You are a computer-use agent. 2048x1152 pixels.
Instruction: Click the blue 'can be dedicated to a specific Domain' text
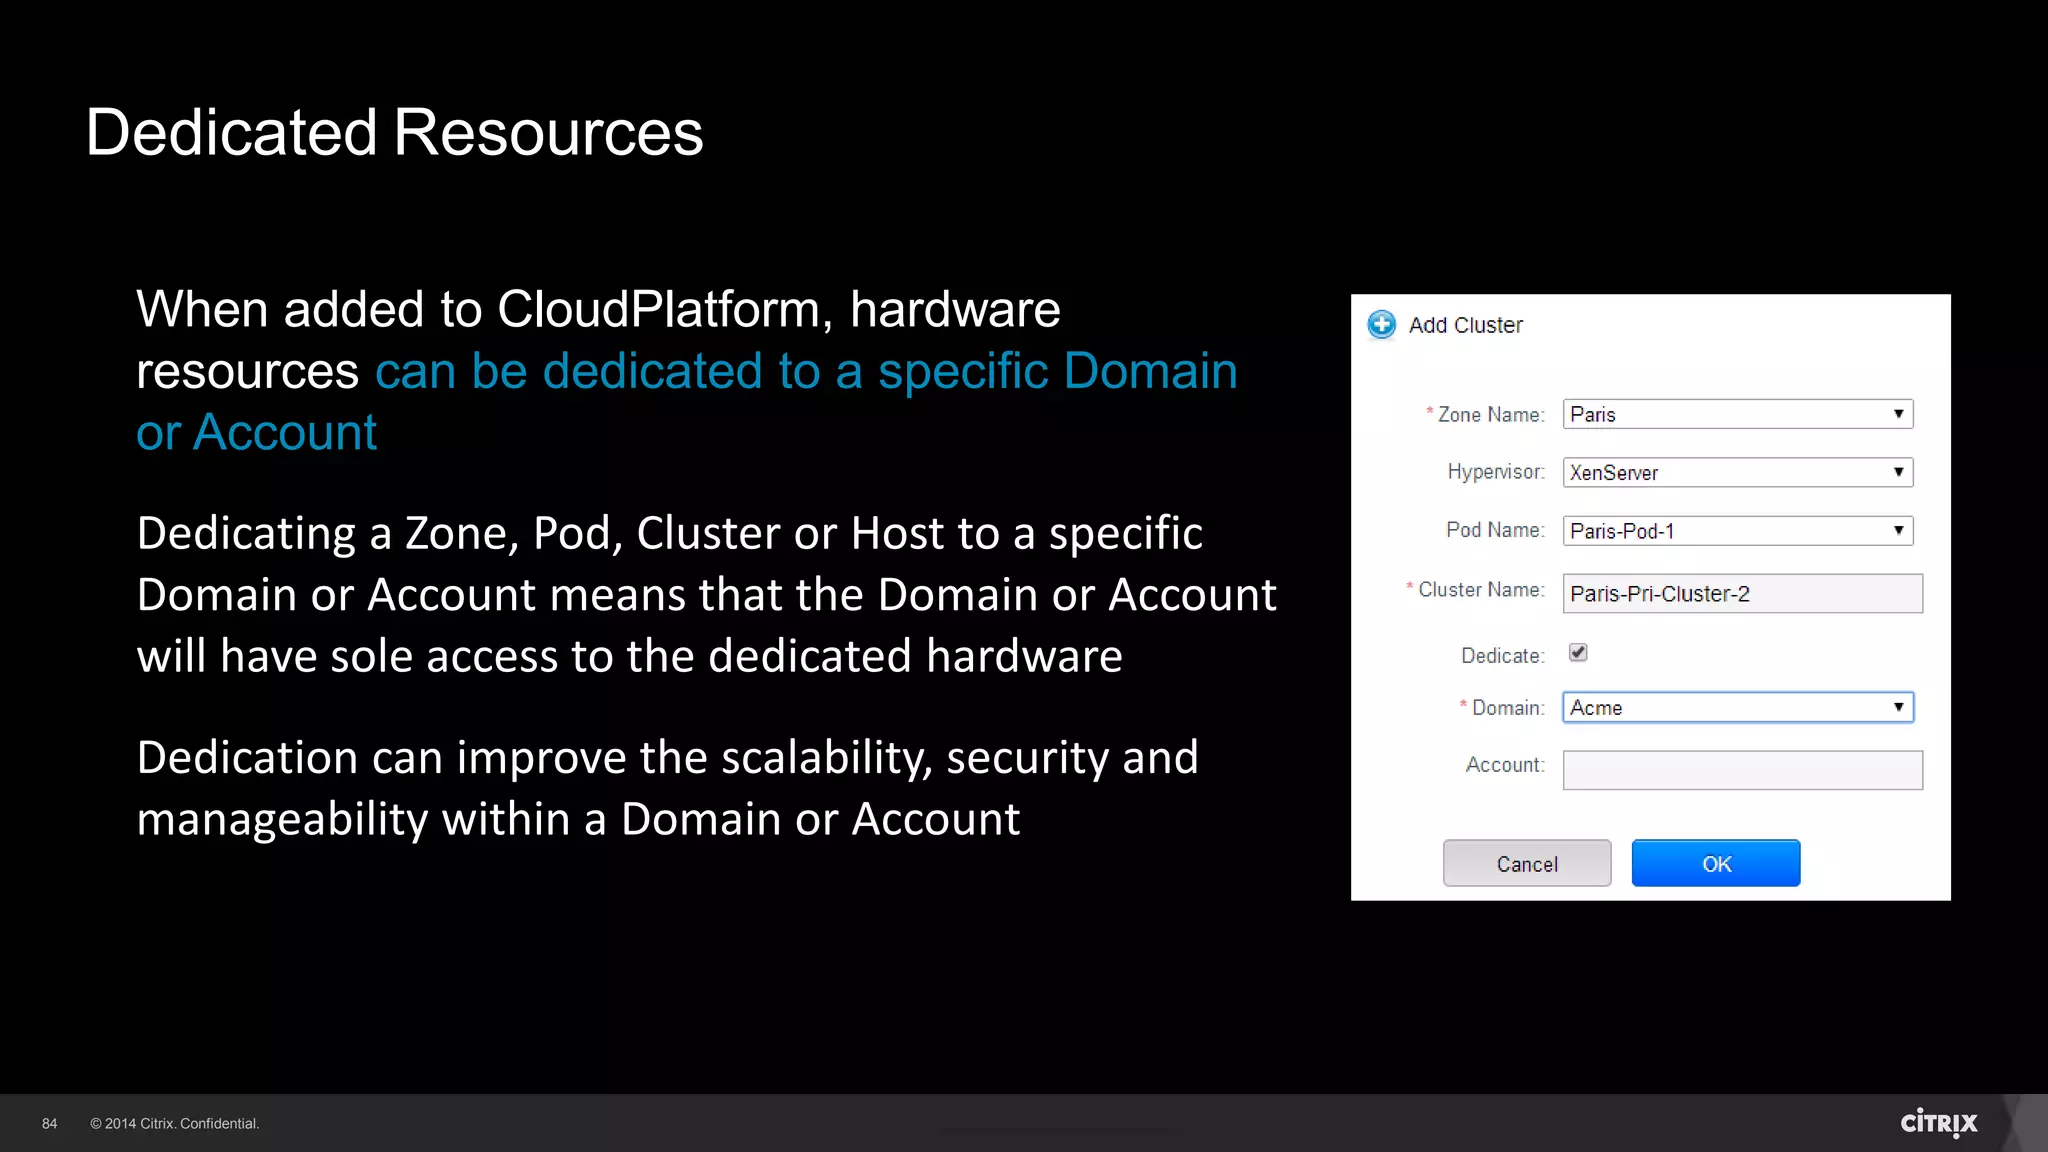tap(806, 371)
